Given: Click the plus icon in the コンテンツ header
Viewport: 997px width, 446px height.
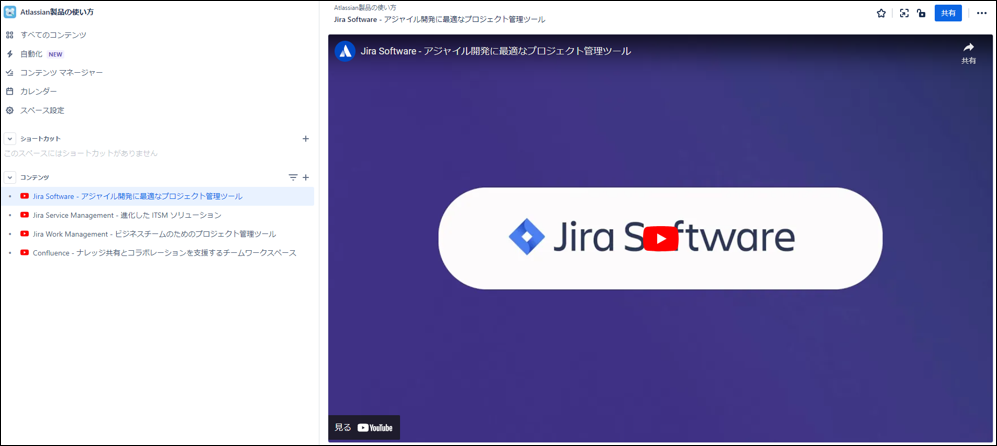Looking at the screenshot, I should pos(306,177).
